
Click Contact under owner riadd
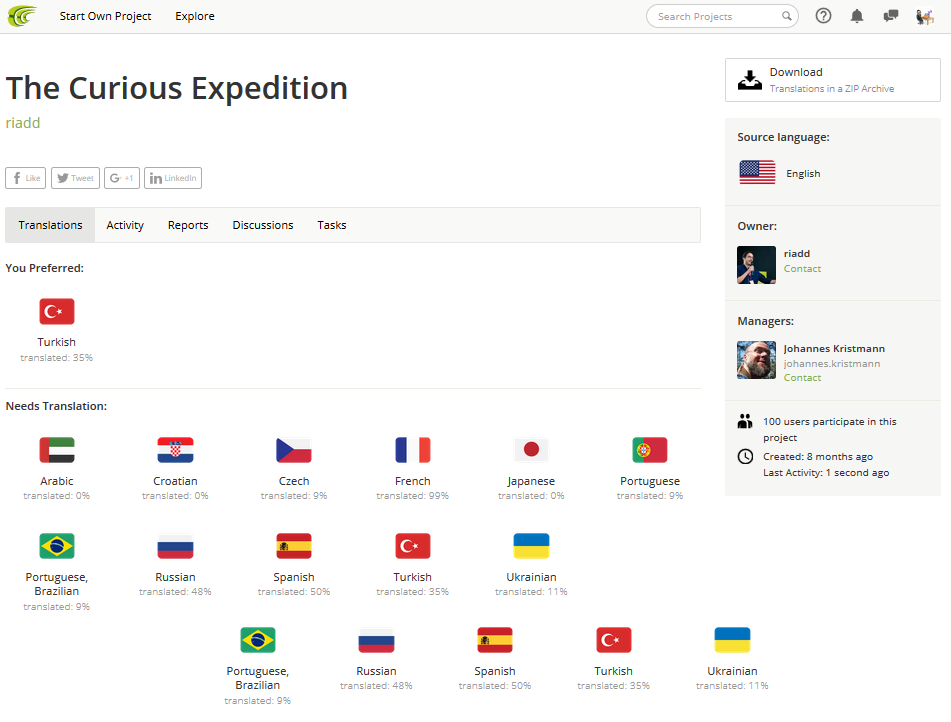pos(802,269)
